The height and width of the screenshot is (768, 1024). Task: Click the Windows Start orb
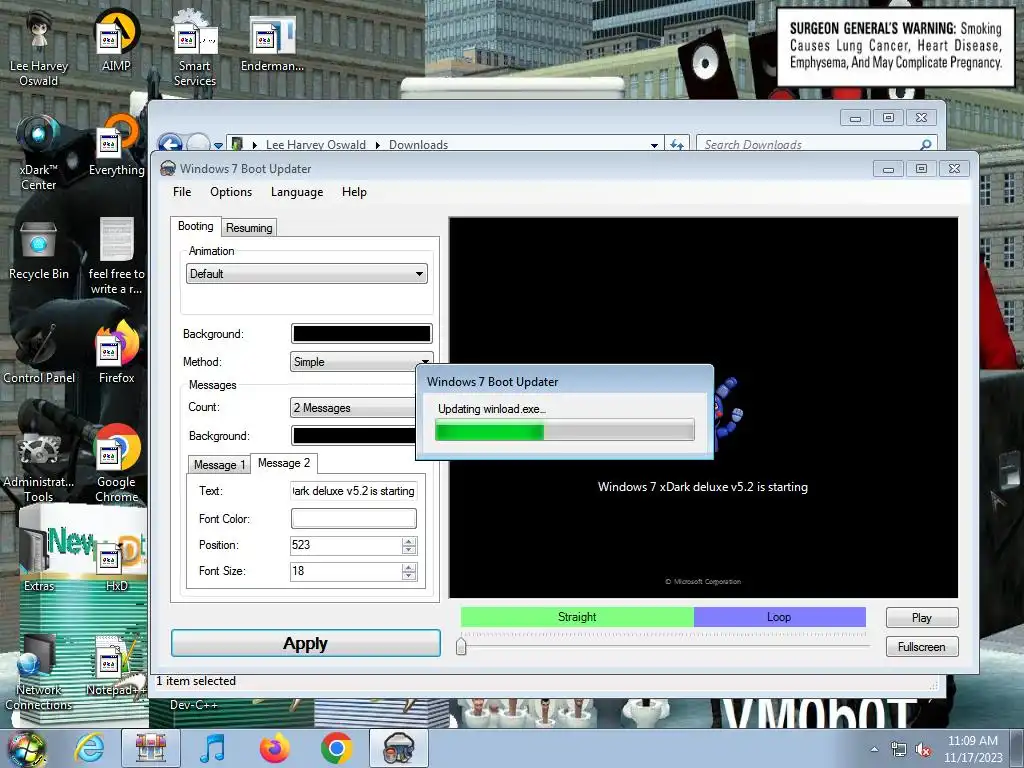pos(26,748)
